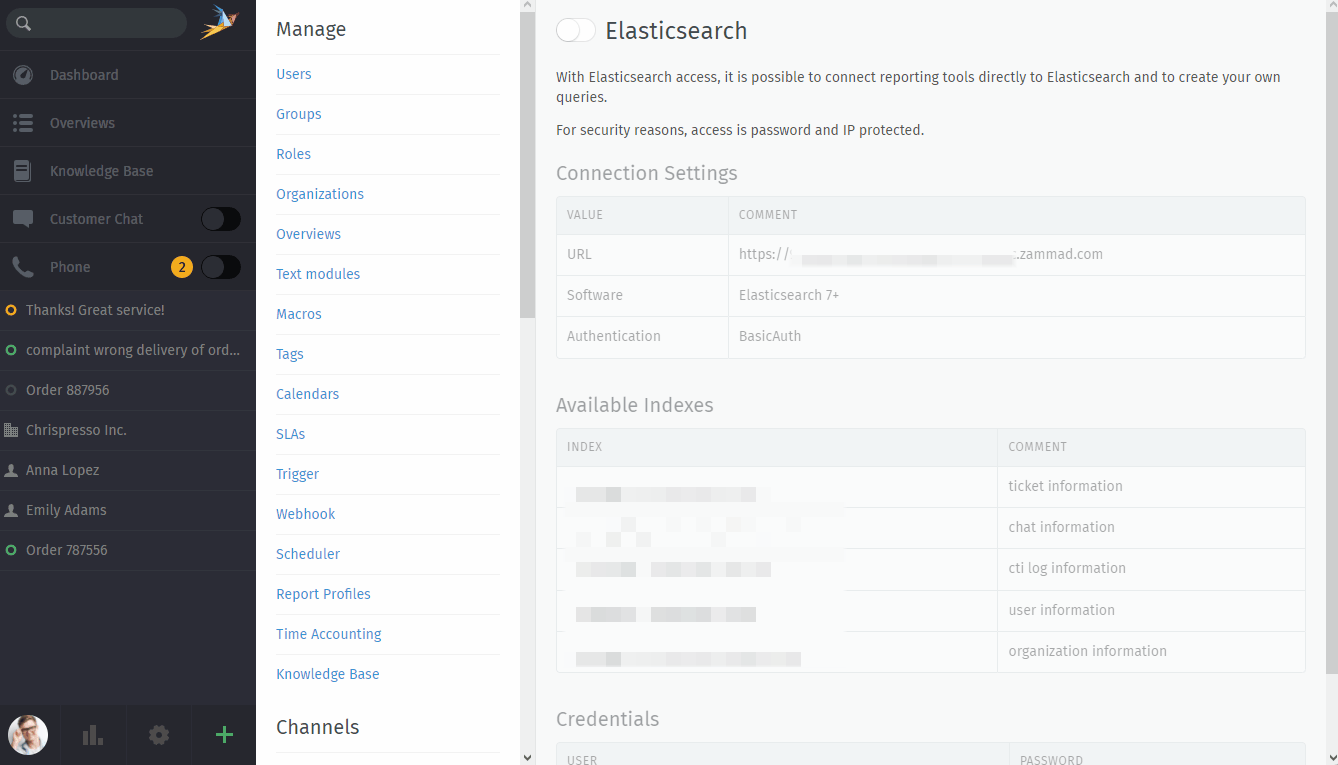
Task: Open the Order 887956 ticket tab
Action: pyautogui.click(x=128, y=390)
